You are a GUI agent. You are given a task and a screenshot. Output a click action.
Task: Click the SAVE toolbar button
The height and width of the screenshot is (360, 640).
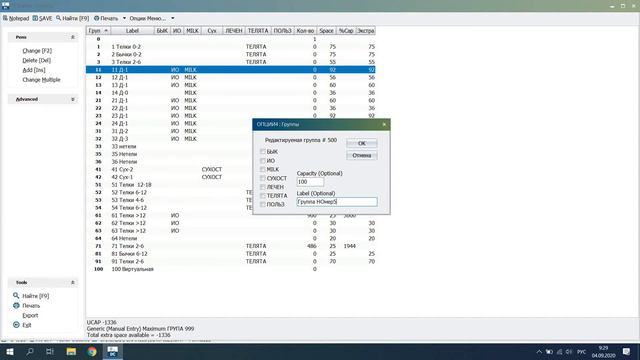(42, 18)
